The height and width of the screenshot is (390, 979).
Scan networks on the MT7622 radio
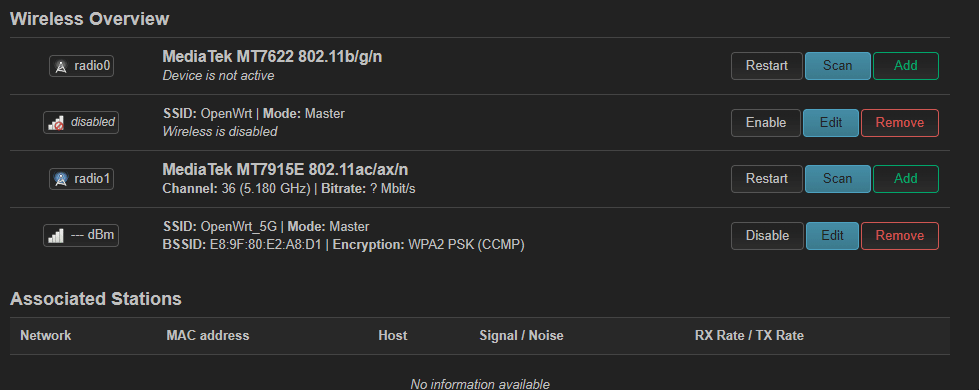(x=837, y=66)
